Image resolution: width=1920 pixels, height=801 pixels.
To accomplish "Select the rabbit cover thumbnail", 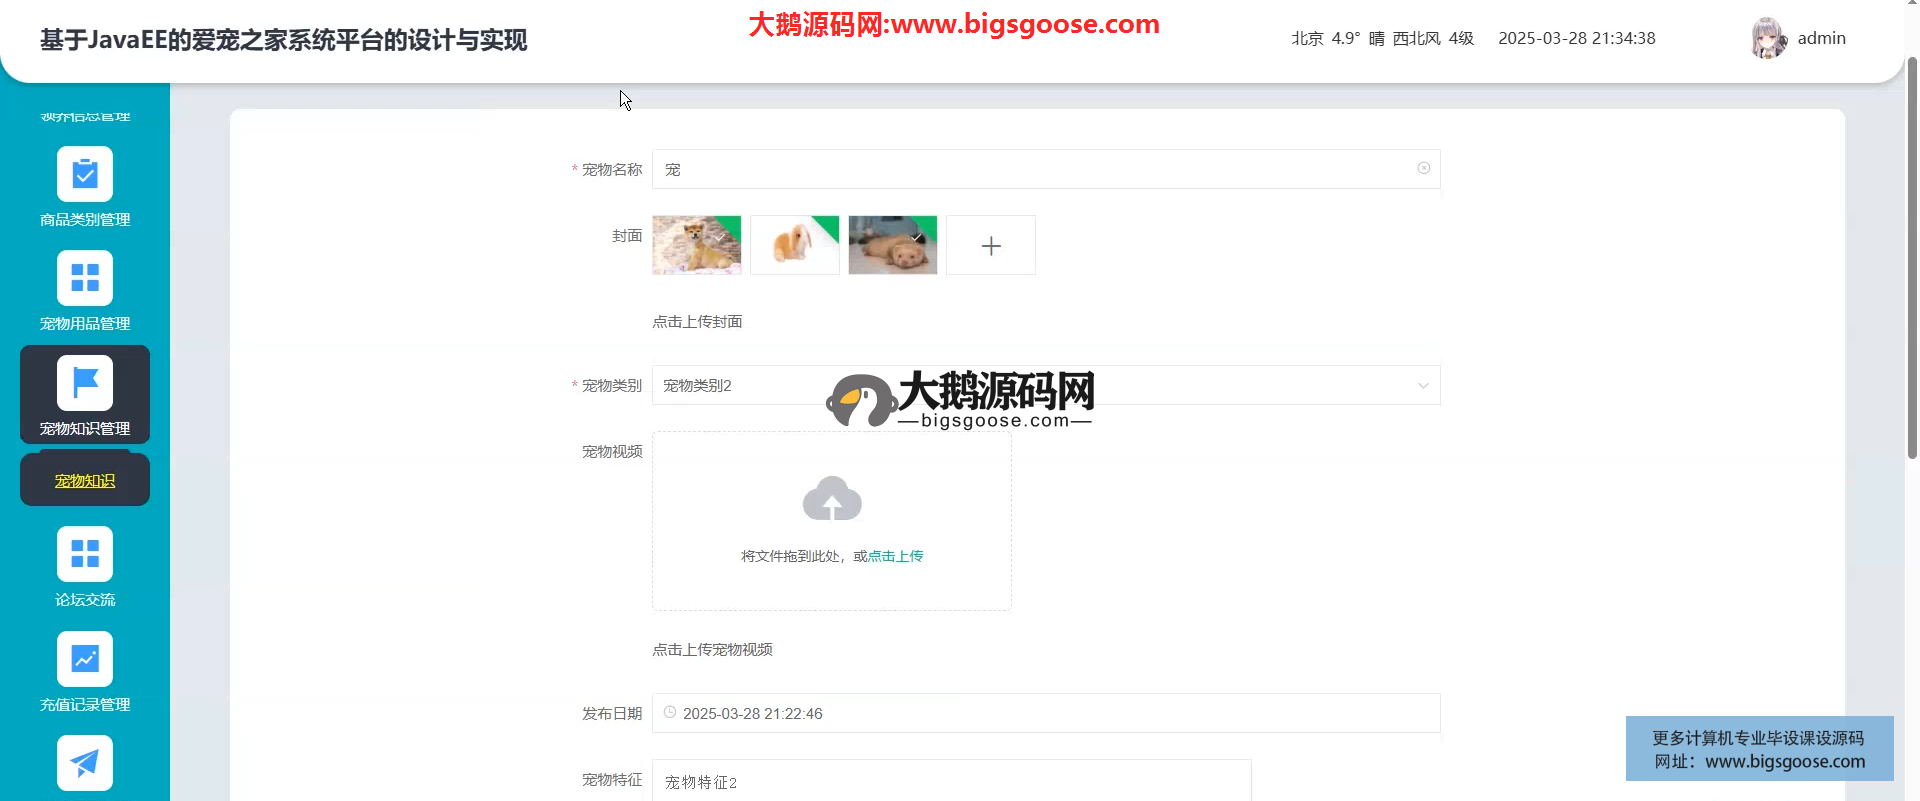I will pos(794,245).
